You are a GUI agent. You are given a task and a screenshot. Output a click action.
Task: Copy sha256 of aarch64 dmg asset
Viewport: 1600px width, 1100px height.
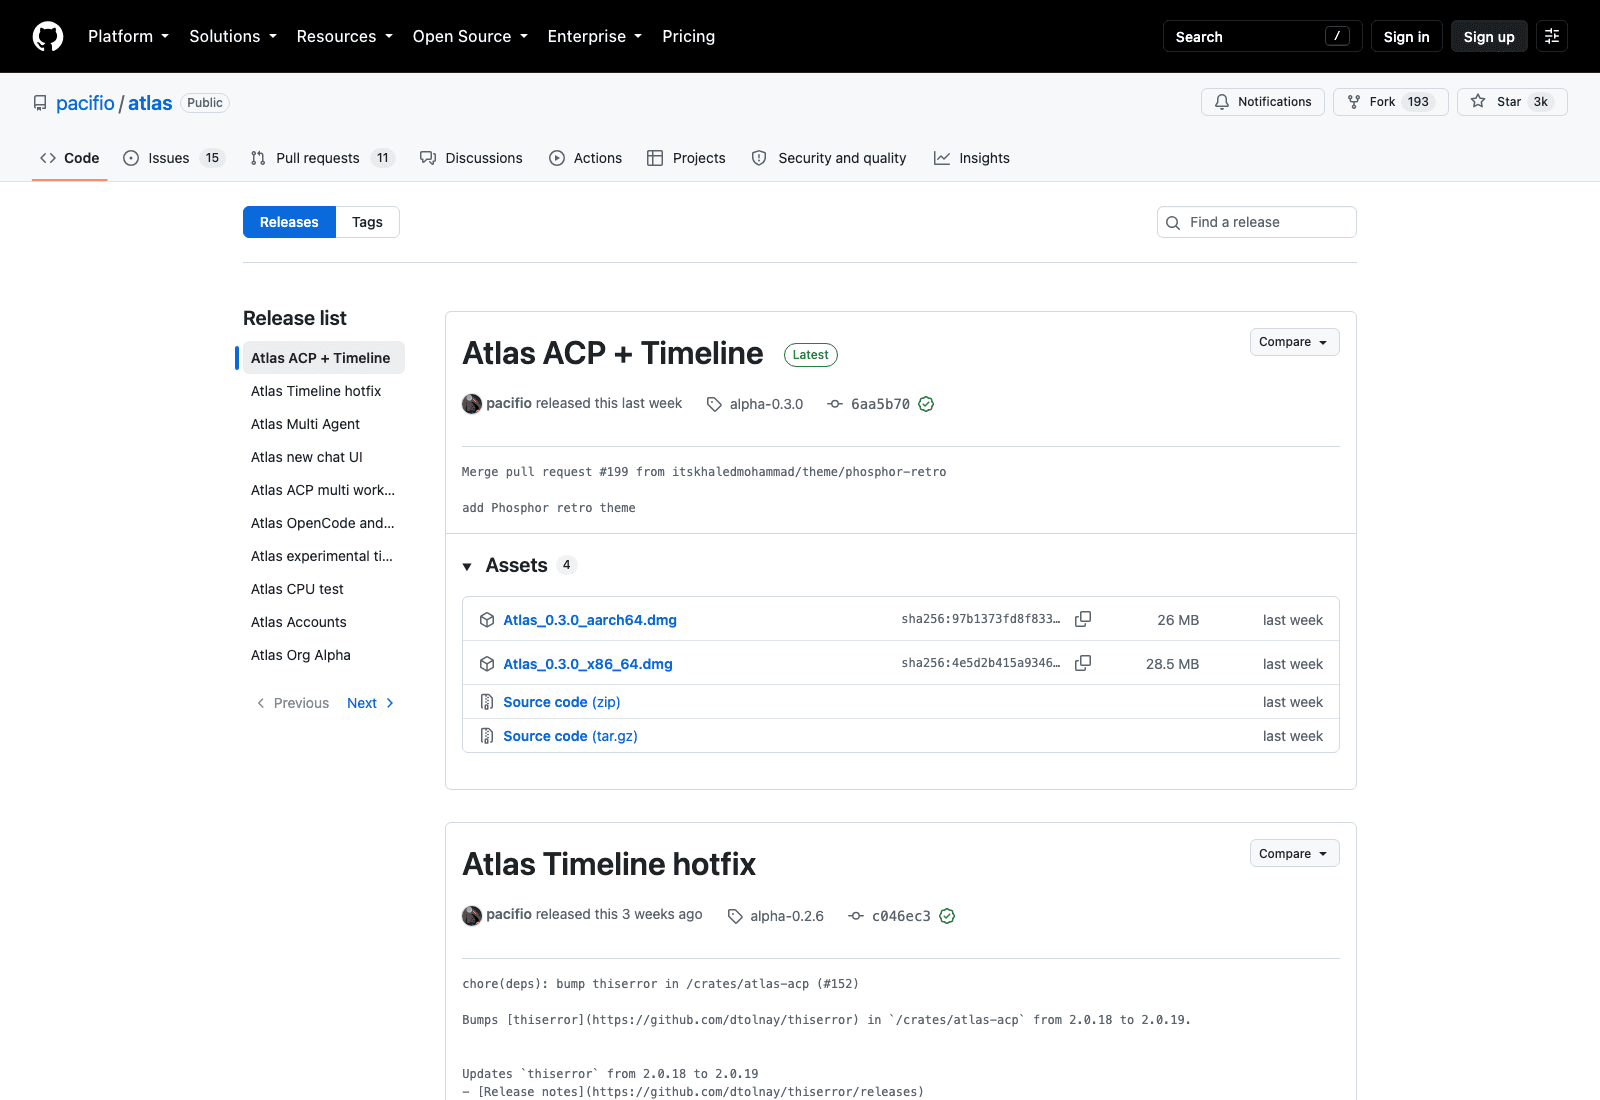pyautogui.click(x=1083, y=619)
